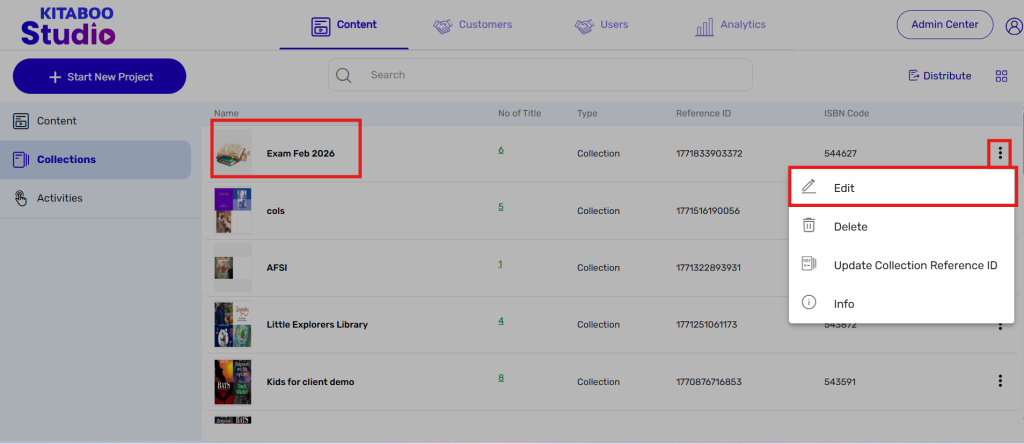Open Info from the context menu

[x=844, y=304]
